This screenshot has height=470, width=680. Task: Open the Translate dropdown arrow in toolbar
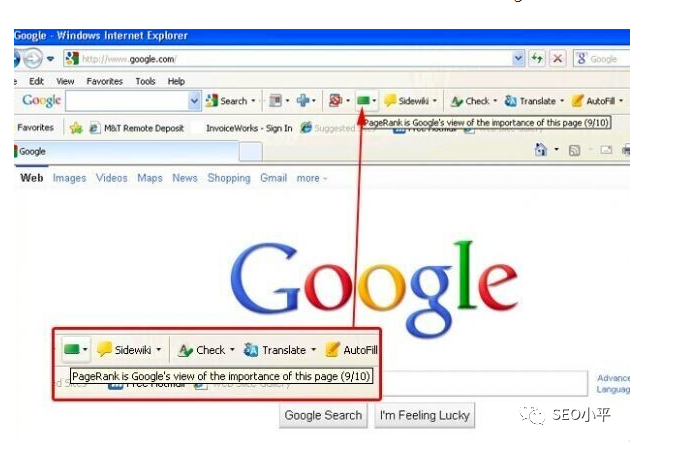click(x=562, y=101)
